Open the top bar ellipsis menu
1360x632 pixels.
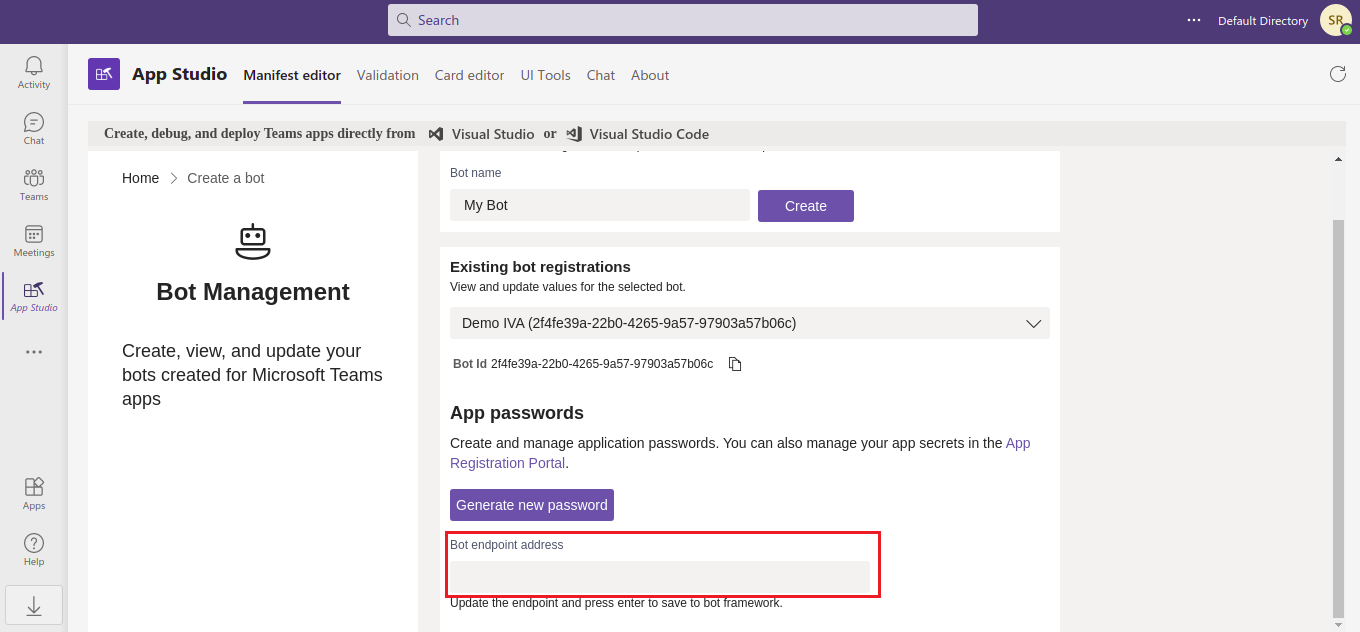pos(1193,20)
